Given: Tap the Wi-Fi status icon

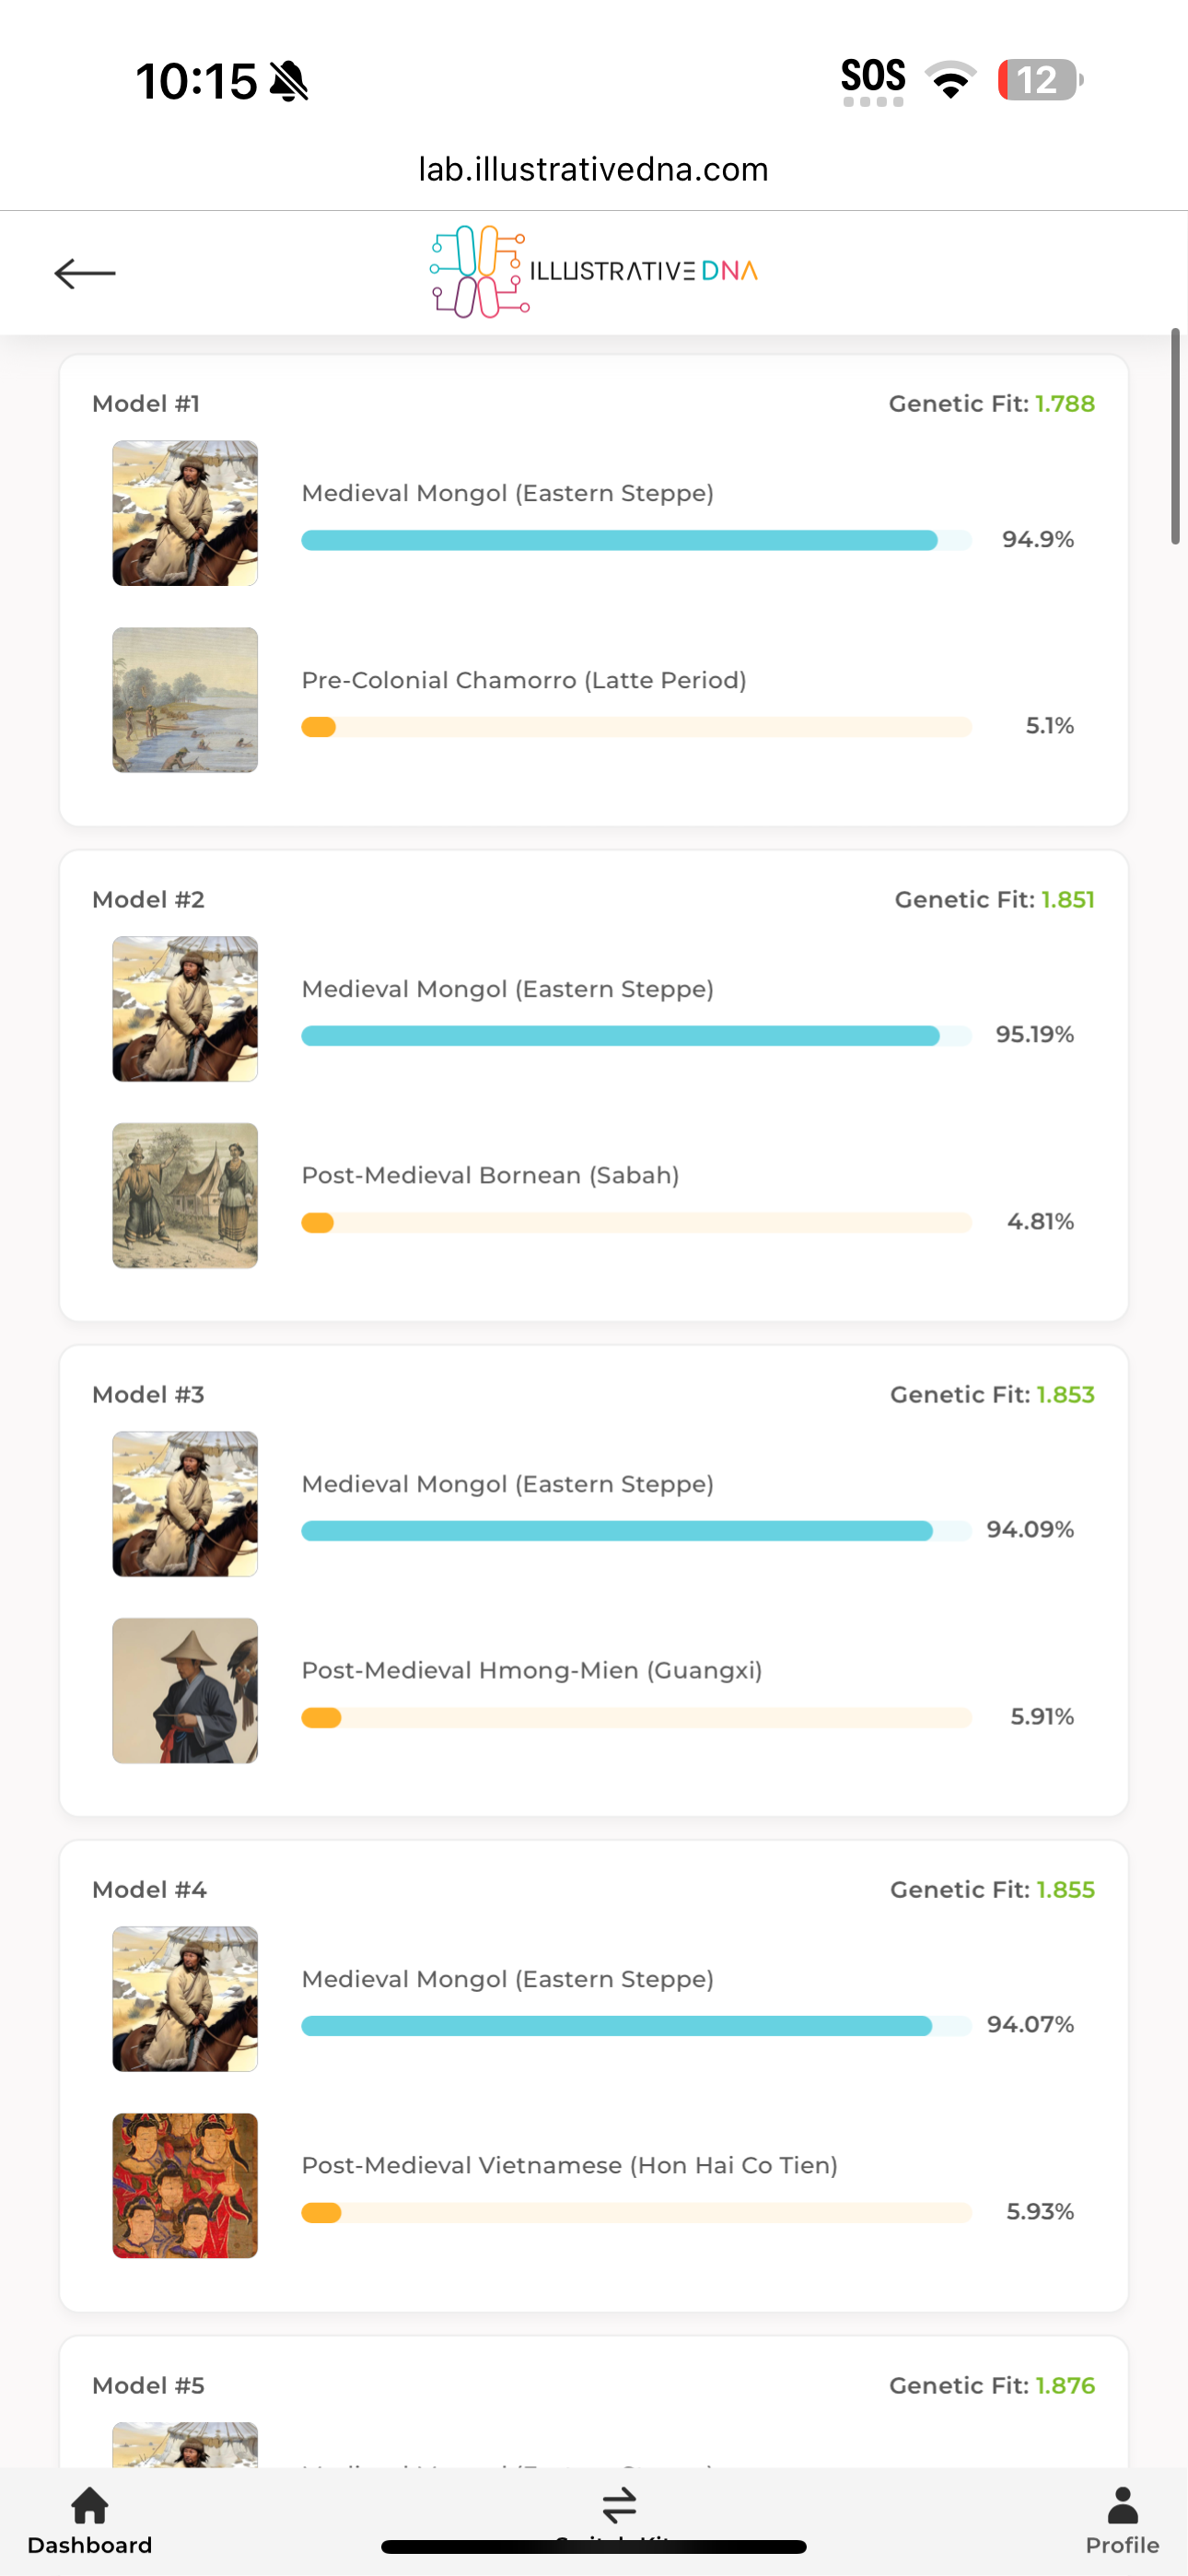Looking at the screenshot, I should [x=950, y=80].
